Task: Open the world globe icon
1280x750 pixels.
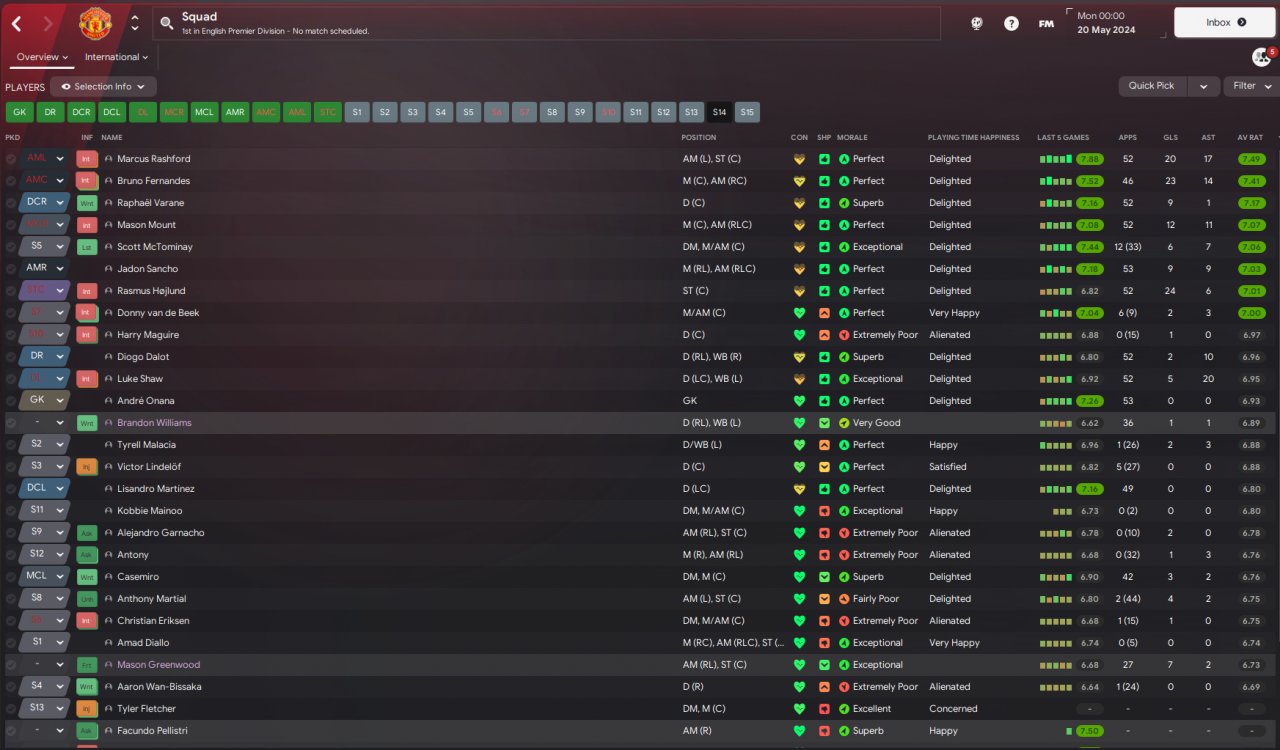Action: (977, 23)
